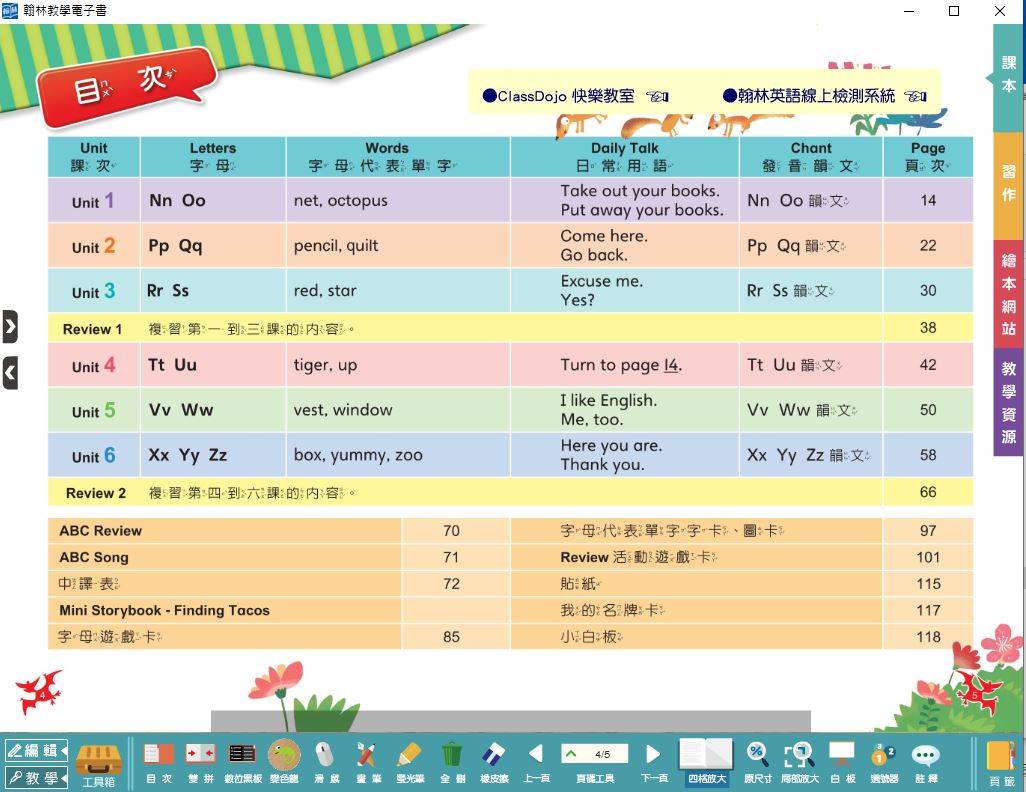The width and height of the screenshot is (1026, 792).
Task: Open the 教學資源 side tab
Action: [x=1008, y=403]
